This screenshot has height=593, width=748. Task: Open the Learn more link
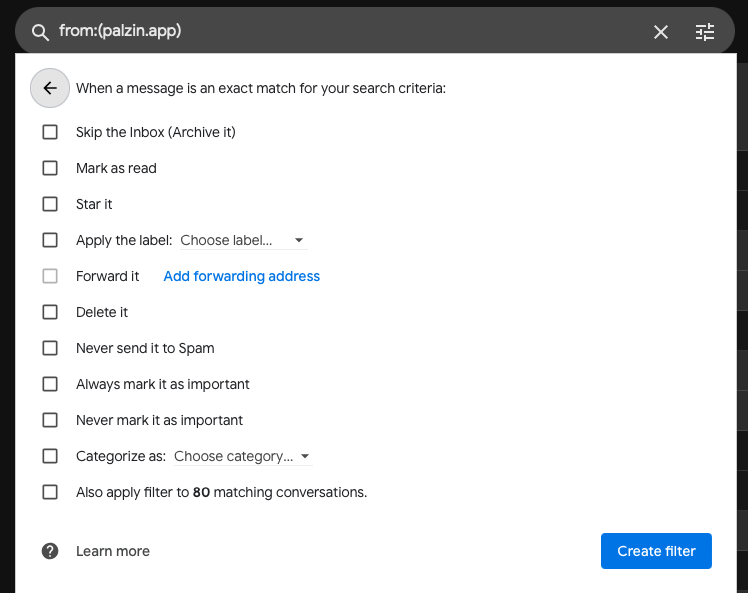(x=113, y=551)
